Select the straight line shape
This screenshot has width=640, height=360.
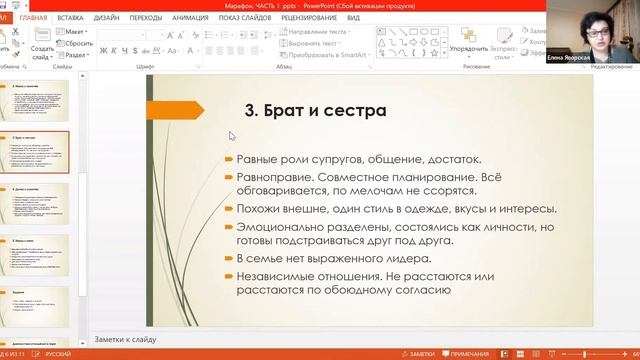click(x=392, y=31)
